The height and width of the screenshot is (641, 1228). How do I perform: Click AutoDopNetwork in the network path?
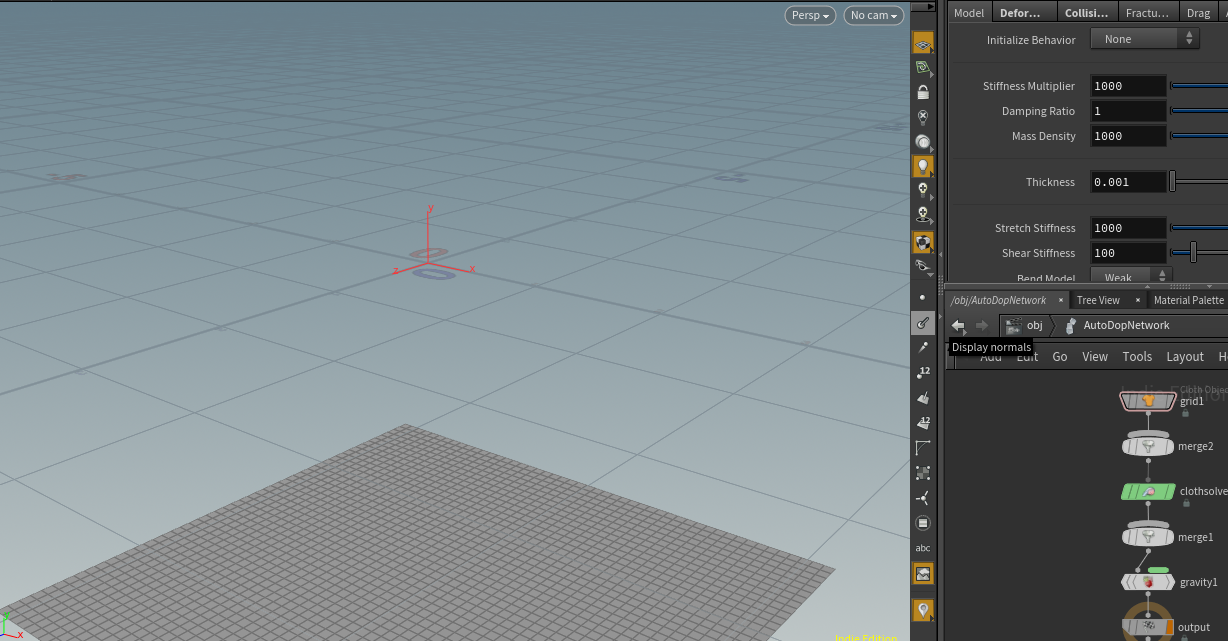(1117, 325)
